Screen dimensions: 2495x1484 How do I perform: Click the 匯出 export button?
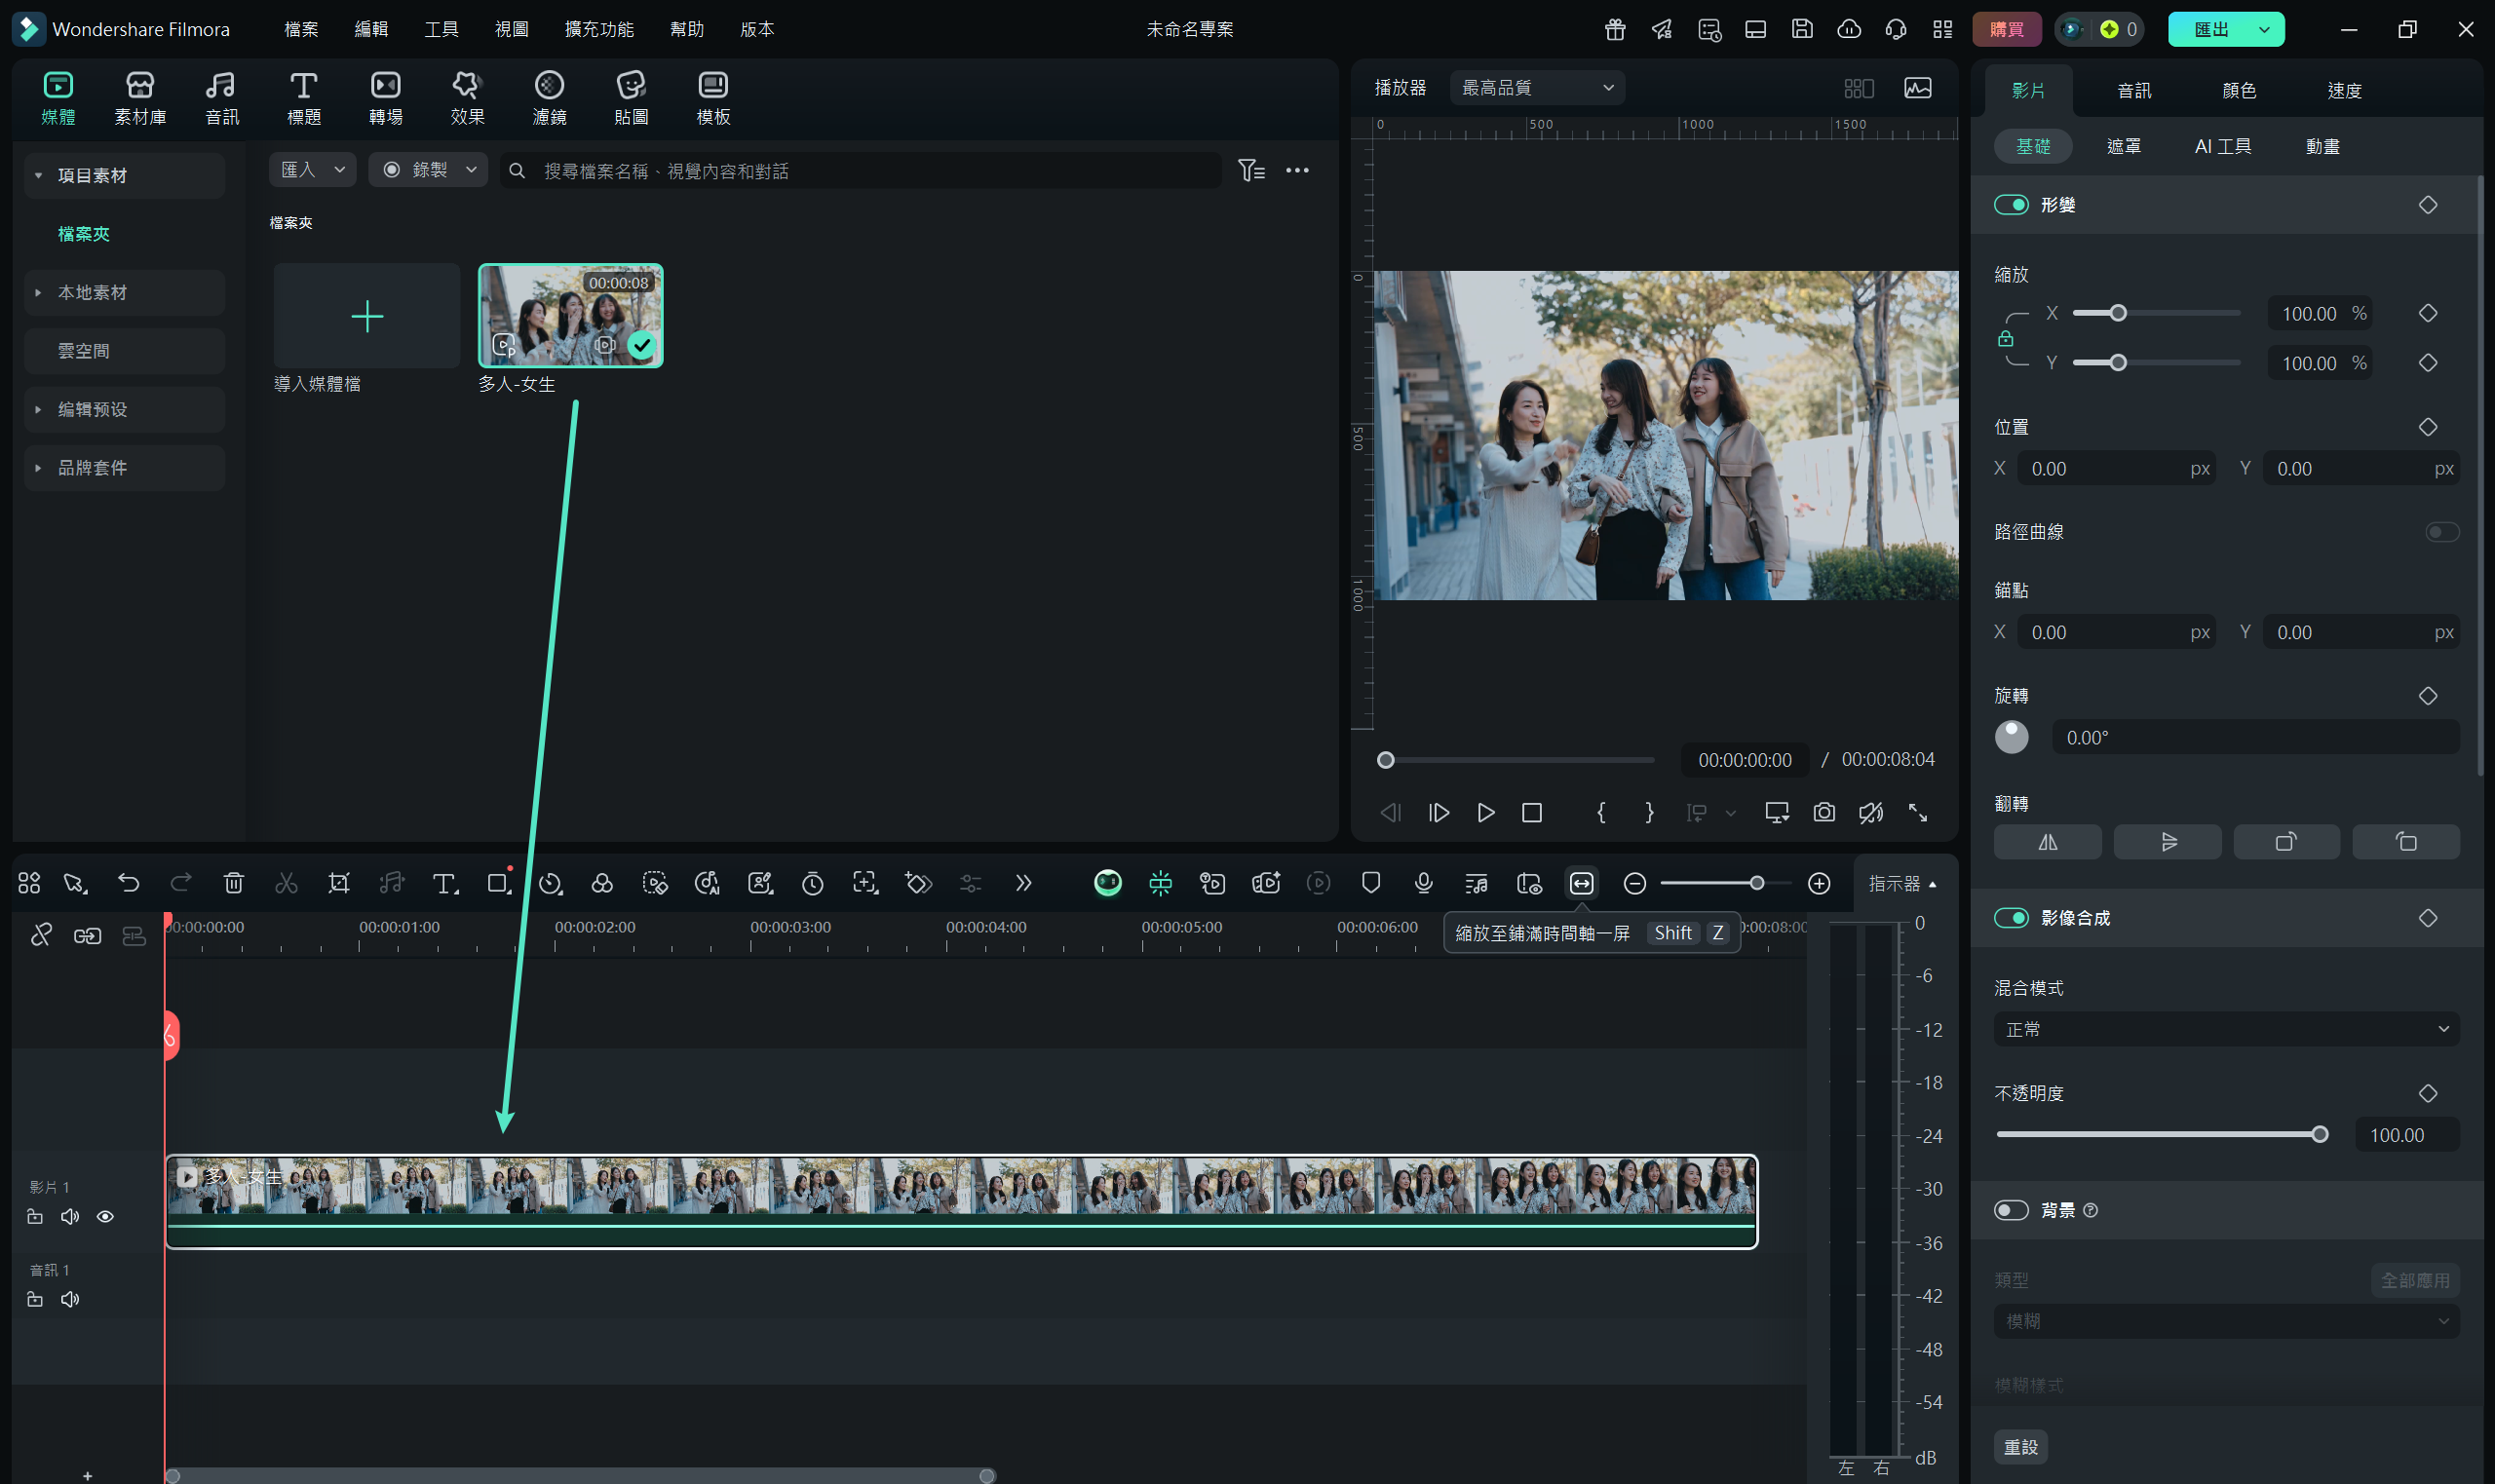pos(2211,29)
